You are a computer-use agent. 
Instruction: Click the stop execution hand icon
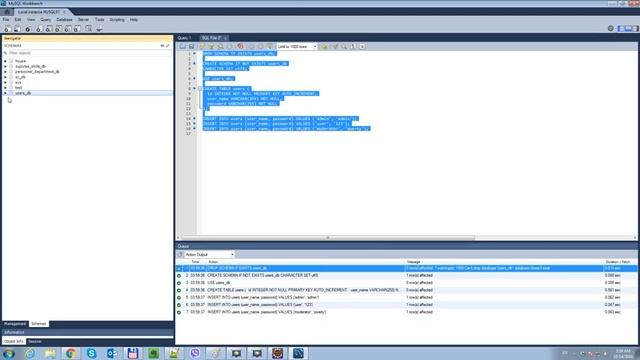(229, 47)
